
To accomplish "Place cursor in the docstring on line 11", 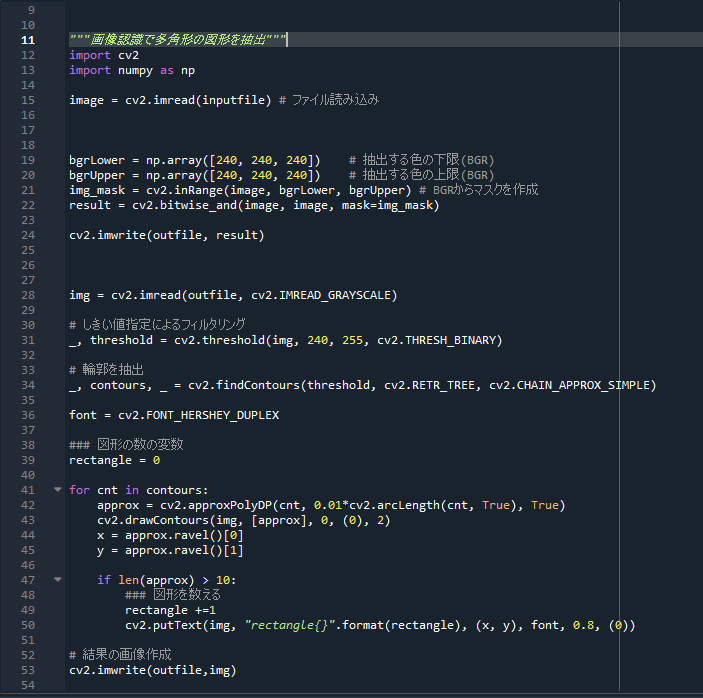I will tap(178, 40).
